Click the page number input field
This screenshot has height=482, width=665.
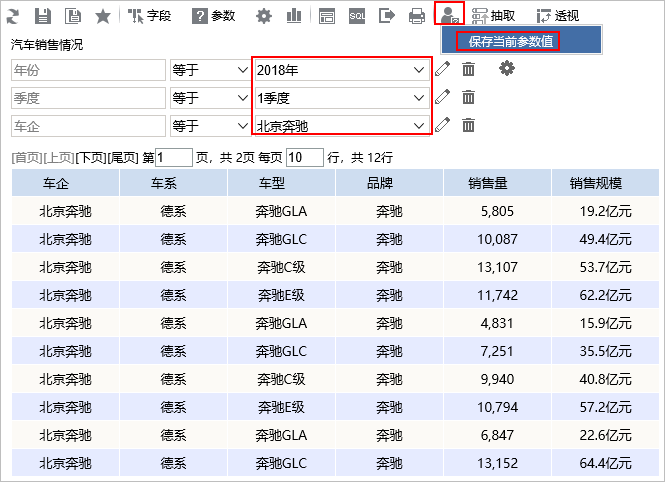(174, 158)
